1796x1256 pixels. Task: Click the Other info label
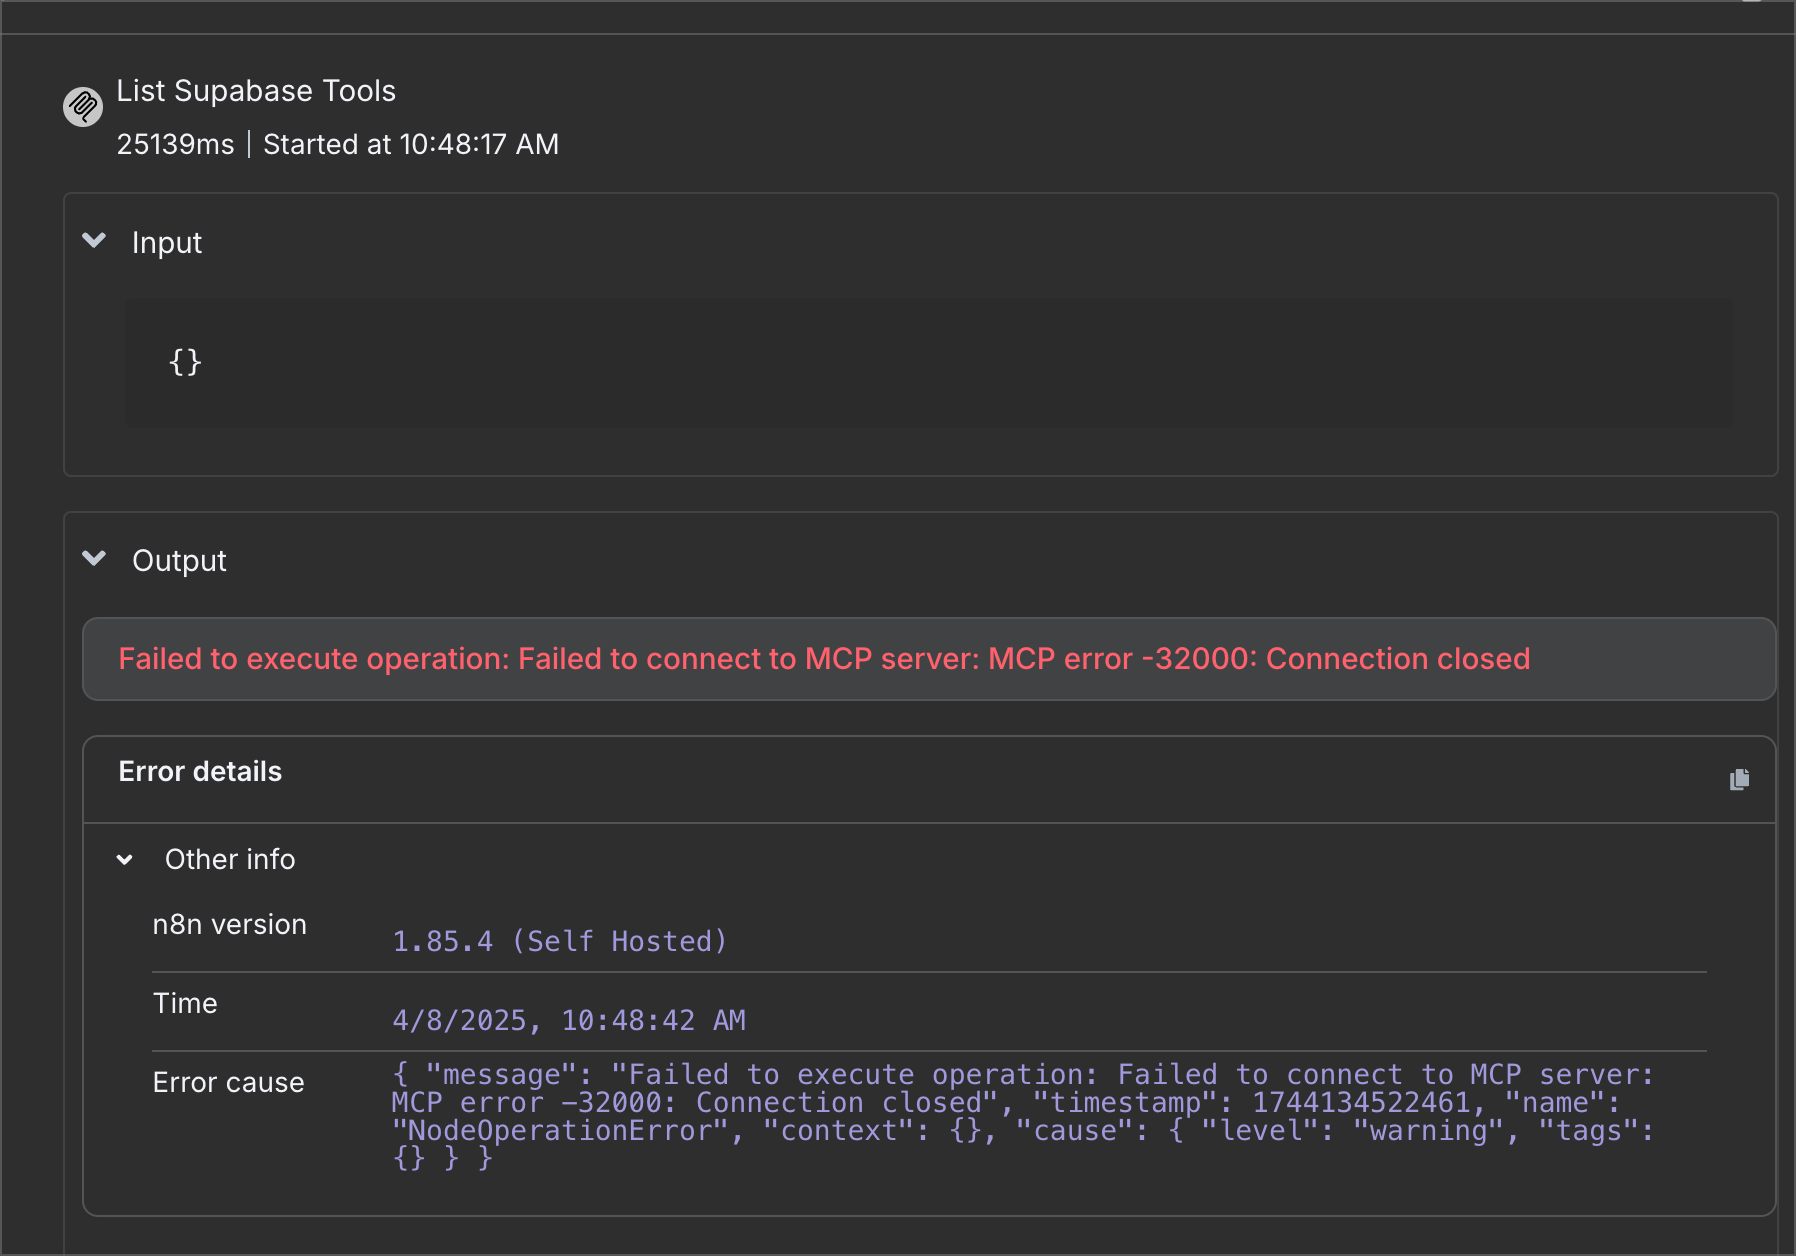click(230, 859)
